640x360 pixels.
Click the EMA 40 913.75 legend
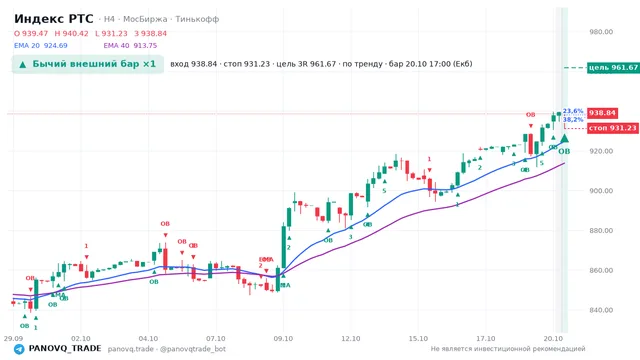point(130,46)
